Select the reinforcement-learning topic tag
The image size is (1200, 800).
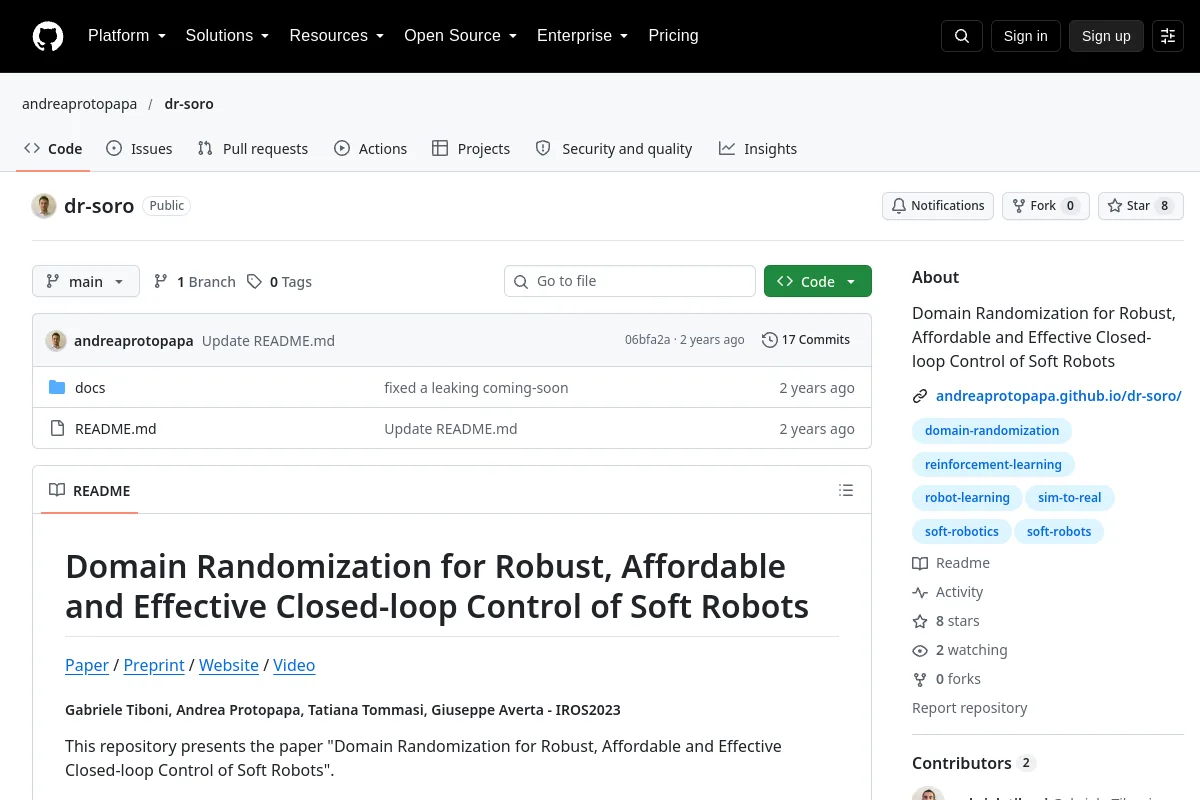coord(993,465)
